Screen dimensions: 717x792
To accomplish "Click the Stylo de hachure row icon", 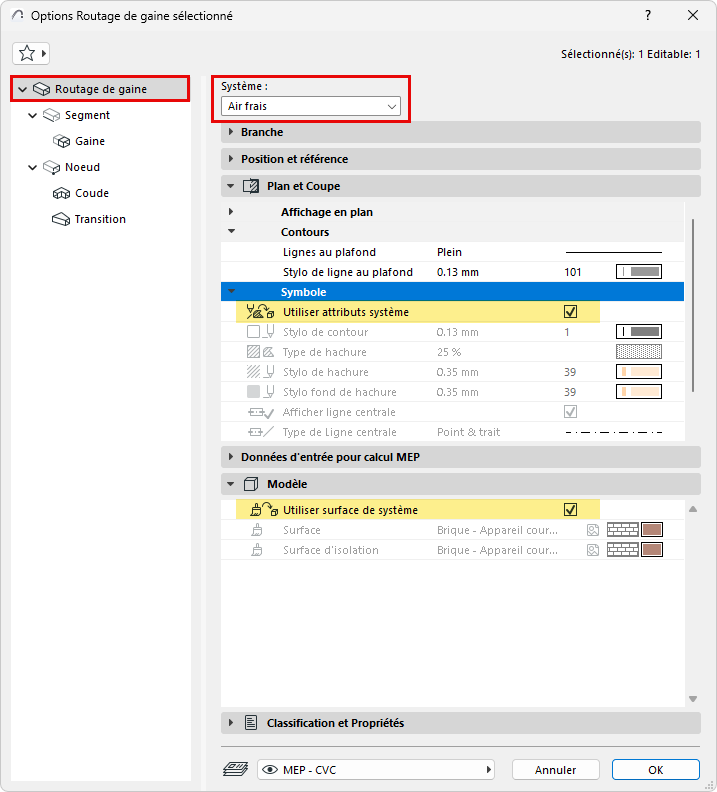I will click(260, 372).
